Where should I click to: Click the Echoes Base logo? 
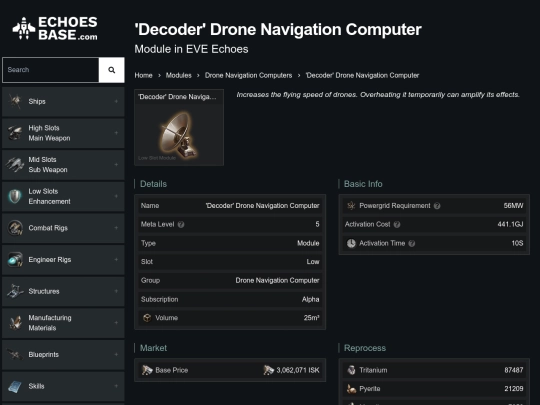(55, 28)
